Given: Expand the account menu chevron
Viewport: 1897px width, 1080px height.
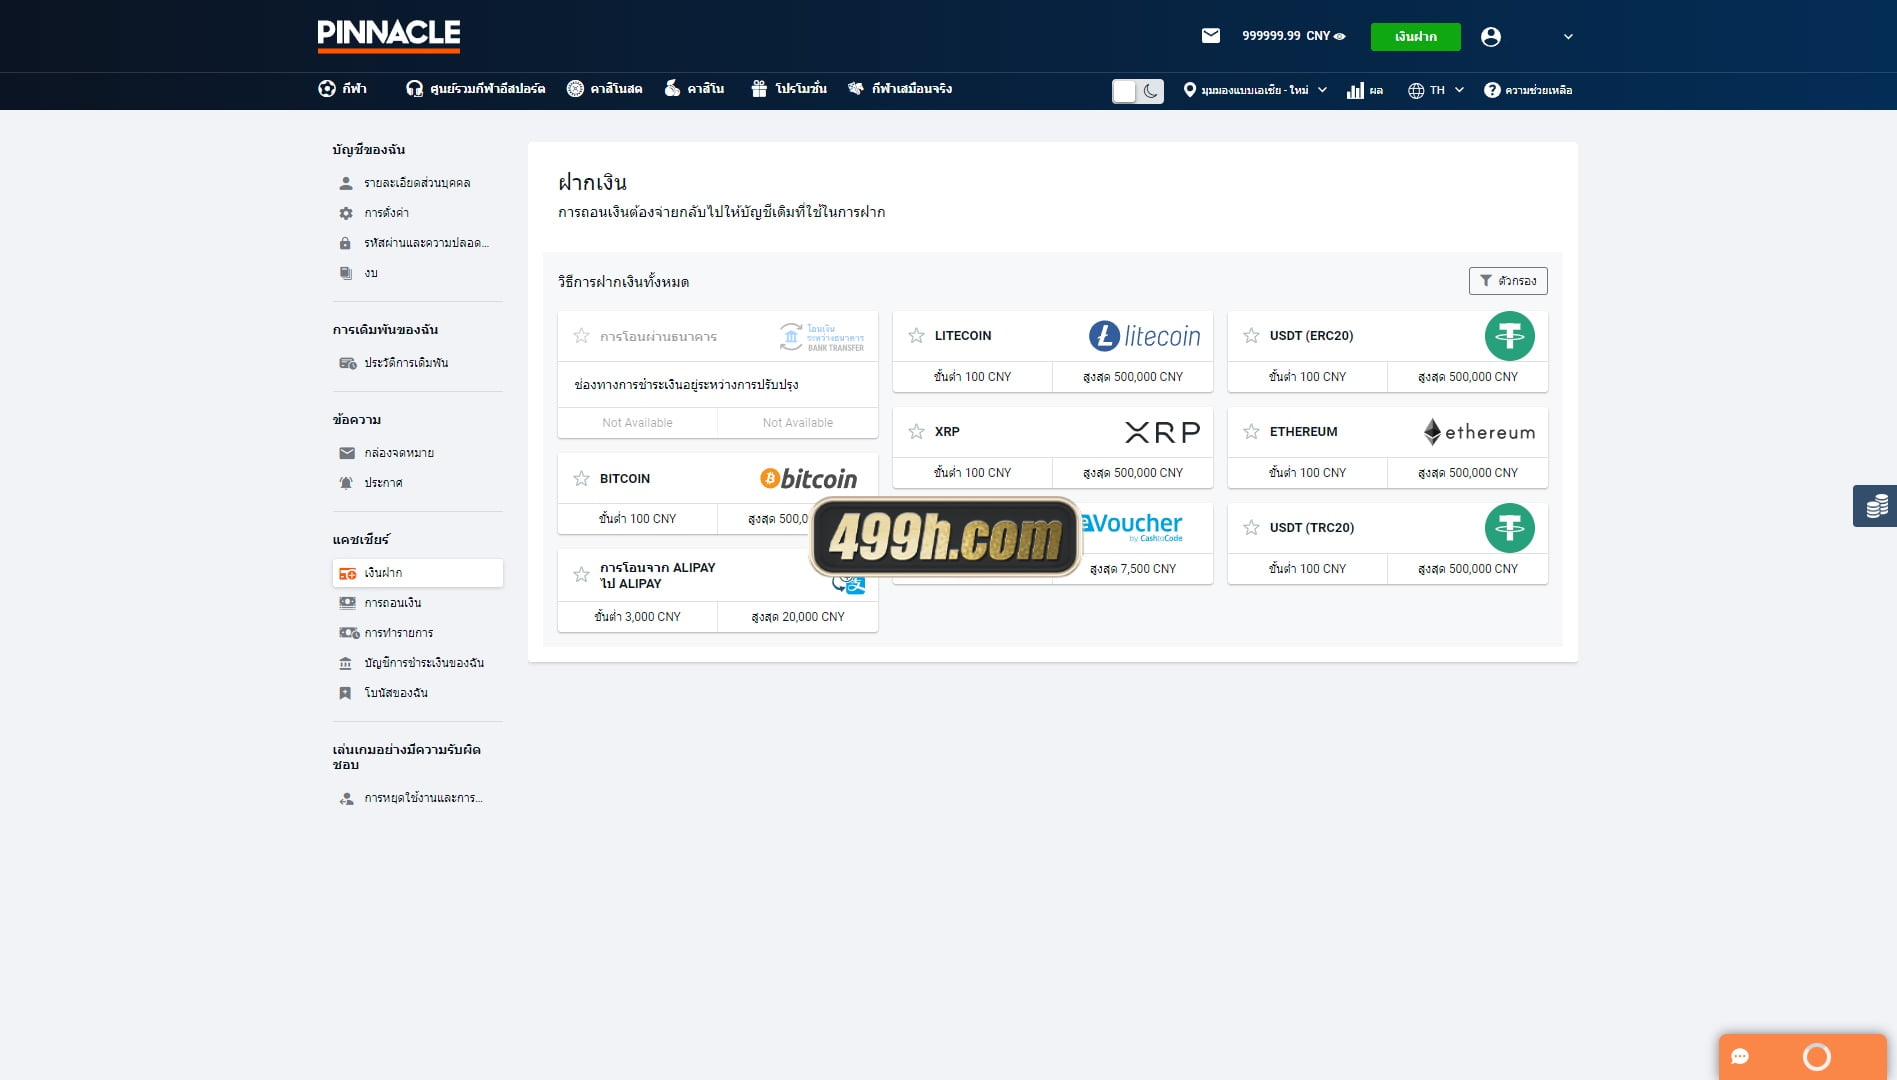Looking at the screenshot, I should [x=1568, y=37].
